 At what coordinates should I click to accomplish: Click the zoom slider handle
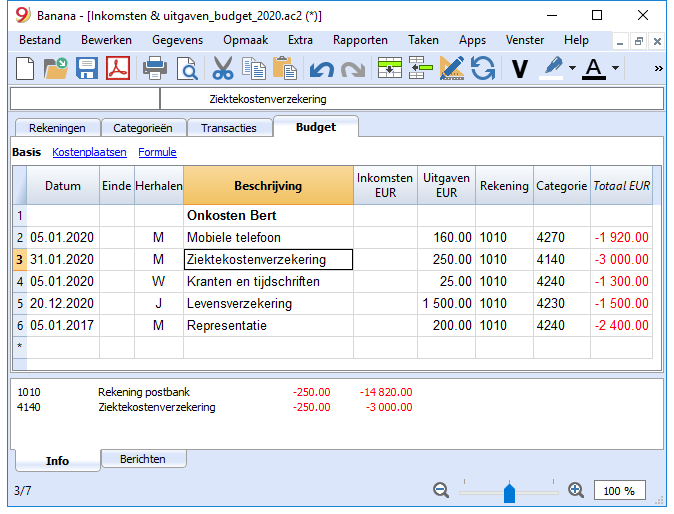509,492
